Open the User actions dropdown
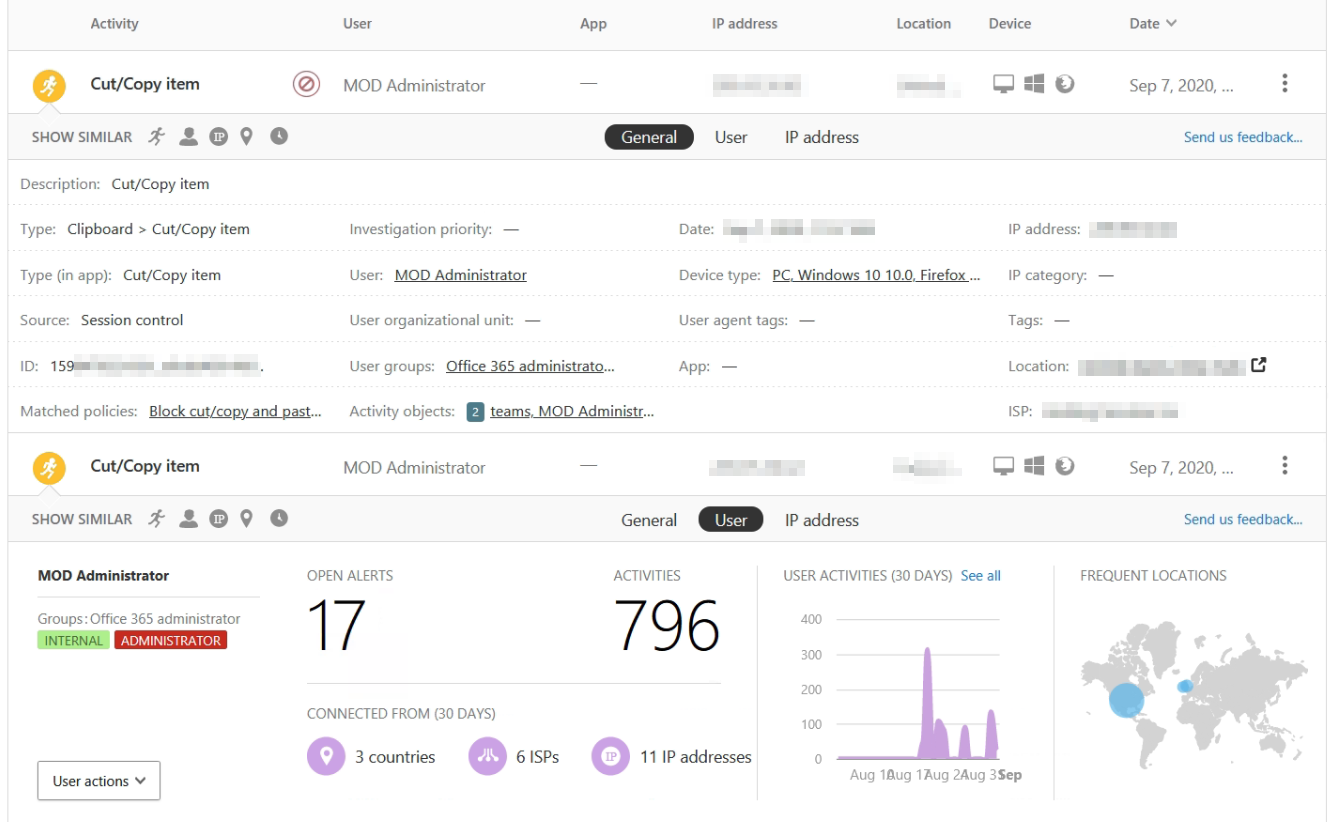This screenshot has width=1332, height=822. click(x=99, y=781)
